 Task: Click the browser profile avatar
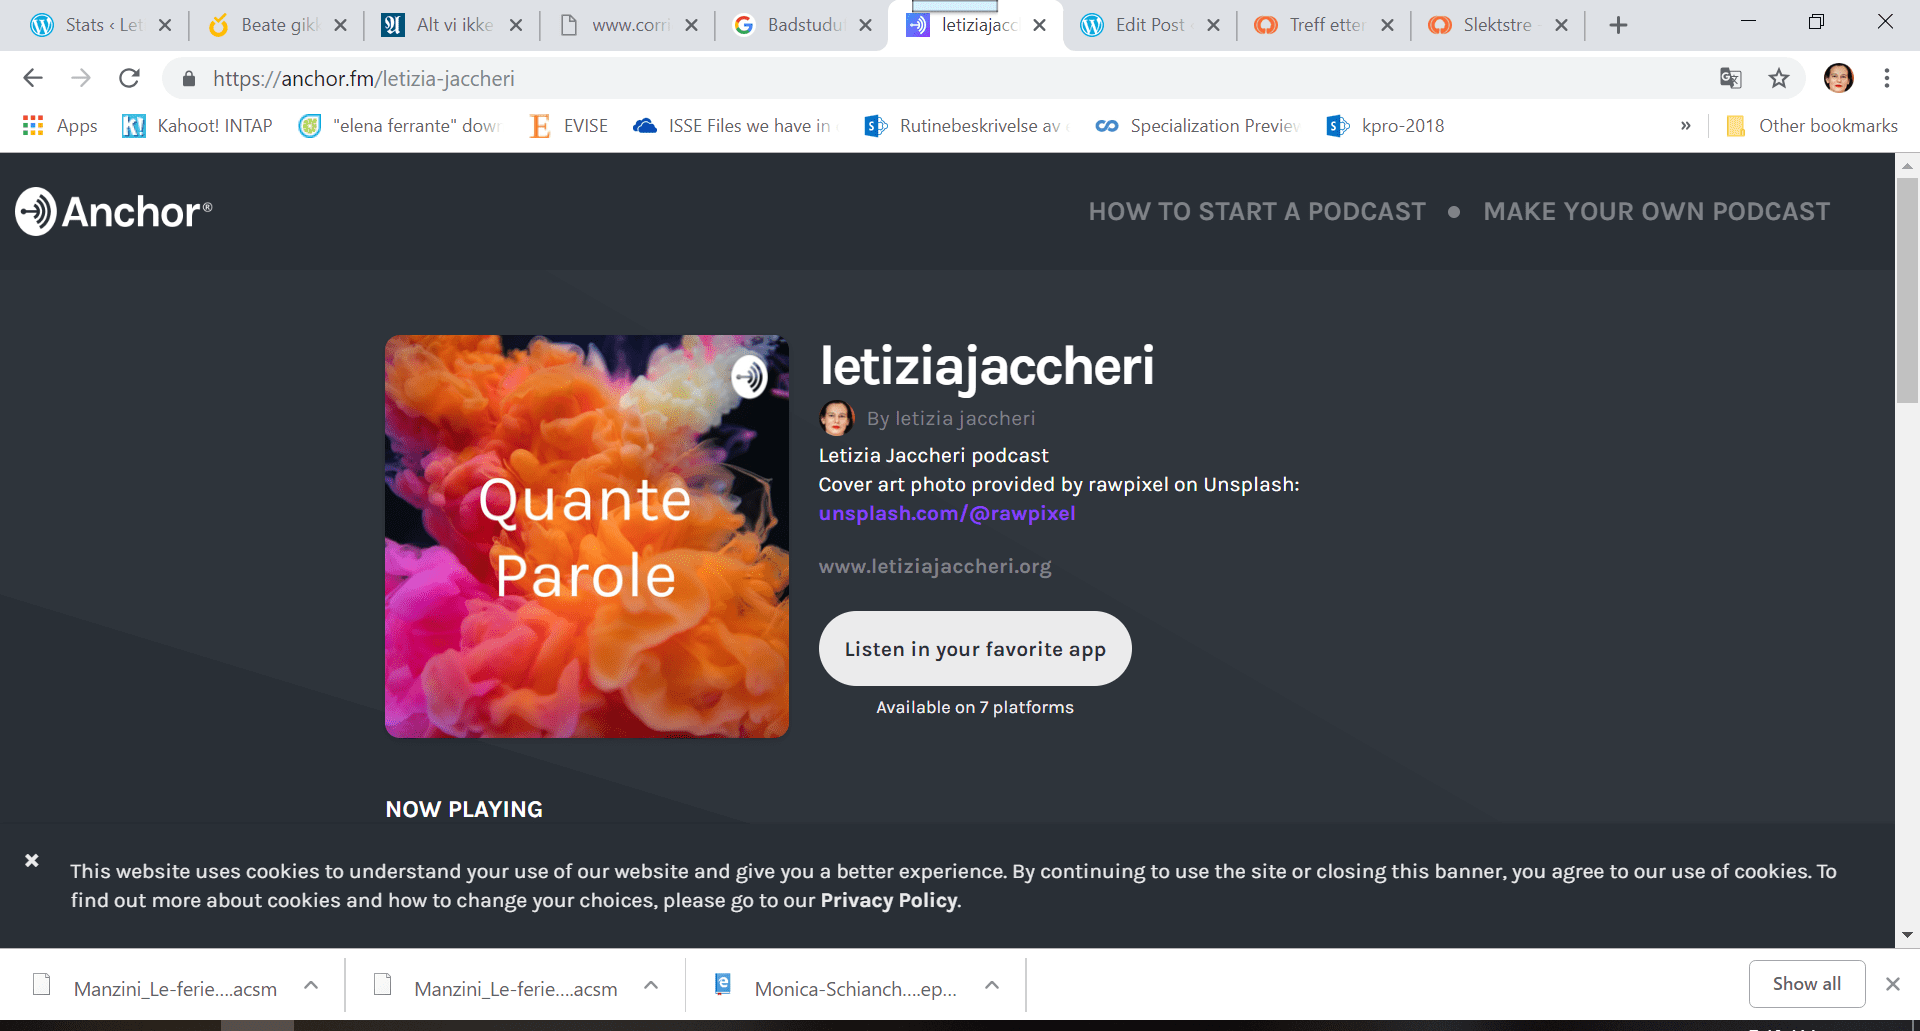1838,78
